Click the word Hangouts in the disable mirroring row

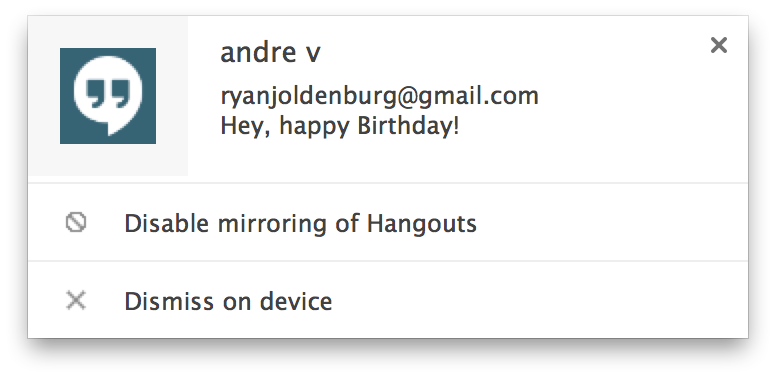point(422,224)
